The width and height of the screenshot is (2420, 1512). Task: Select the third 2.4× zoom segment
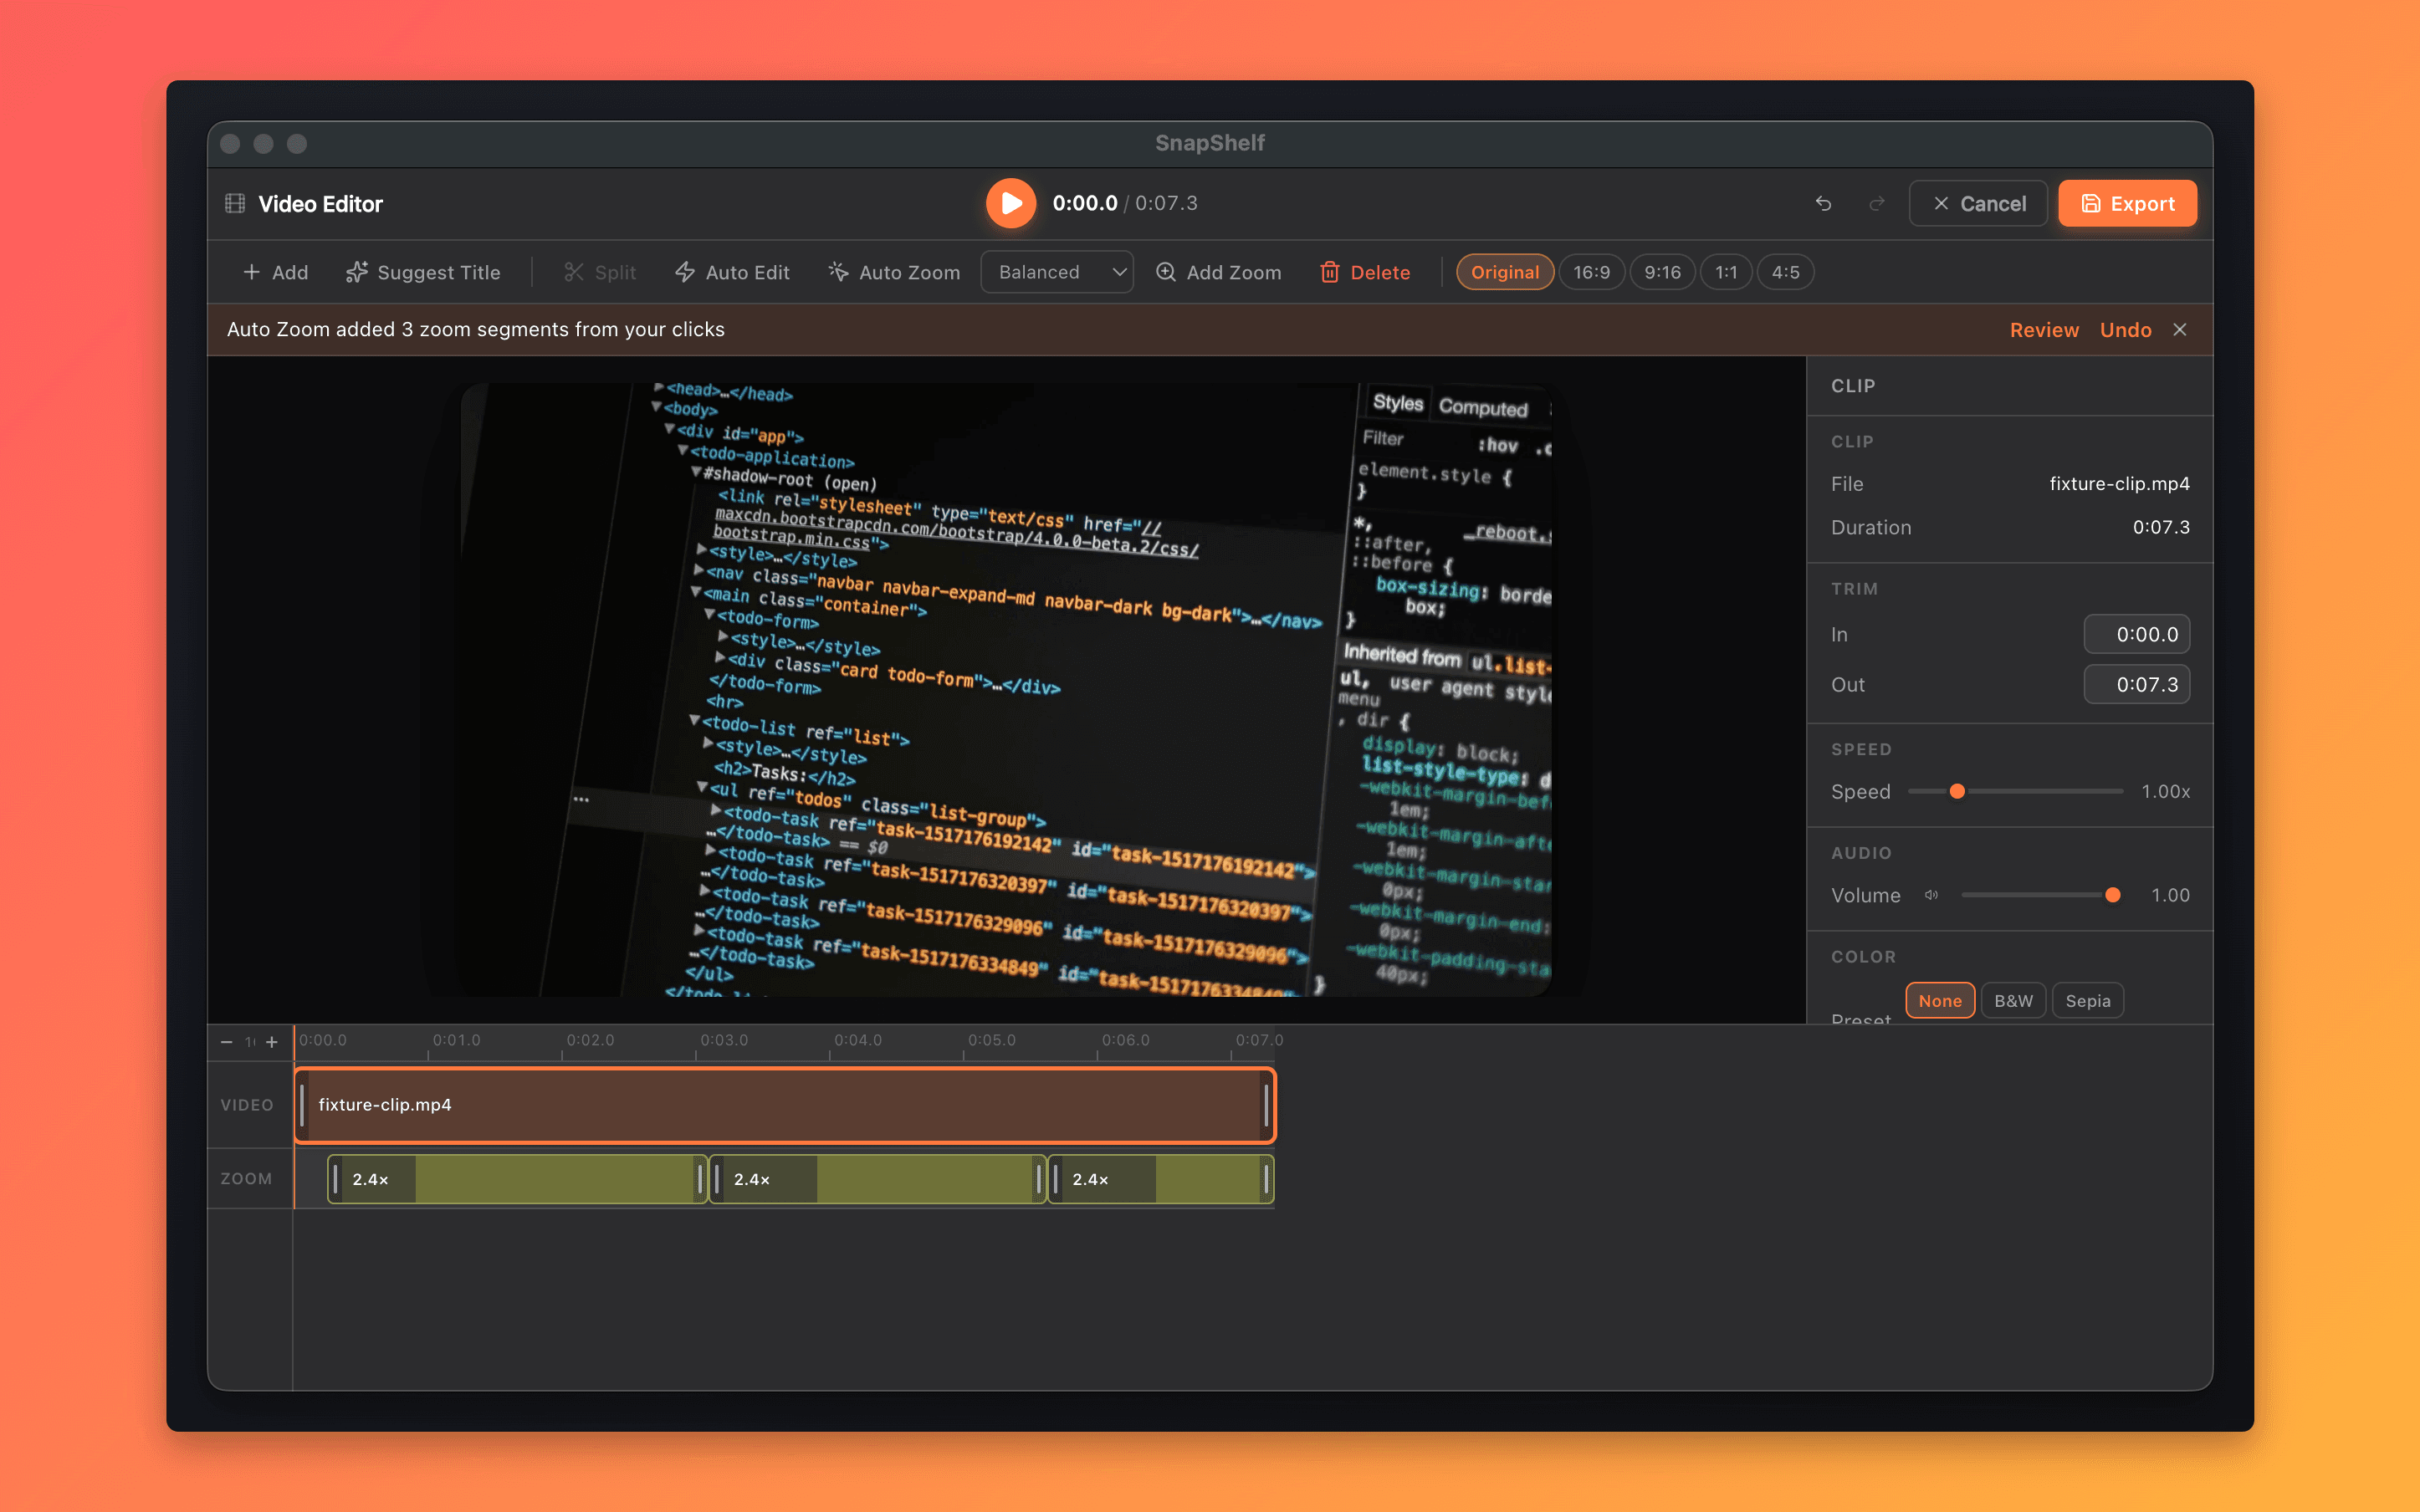point(1160,1179)
